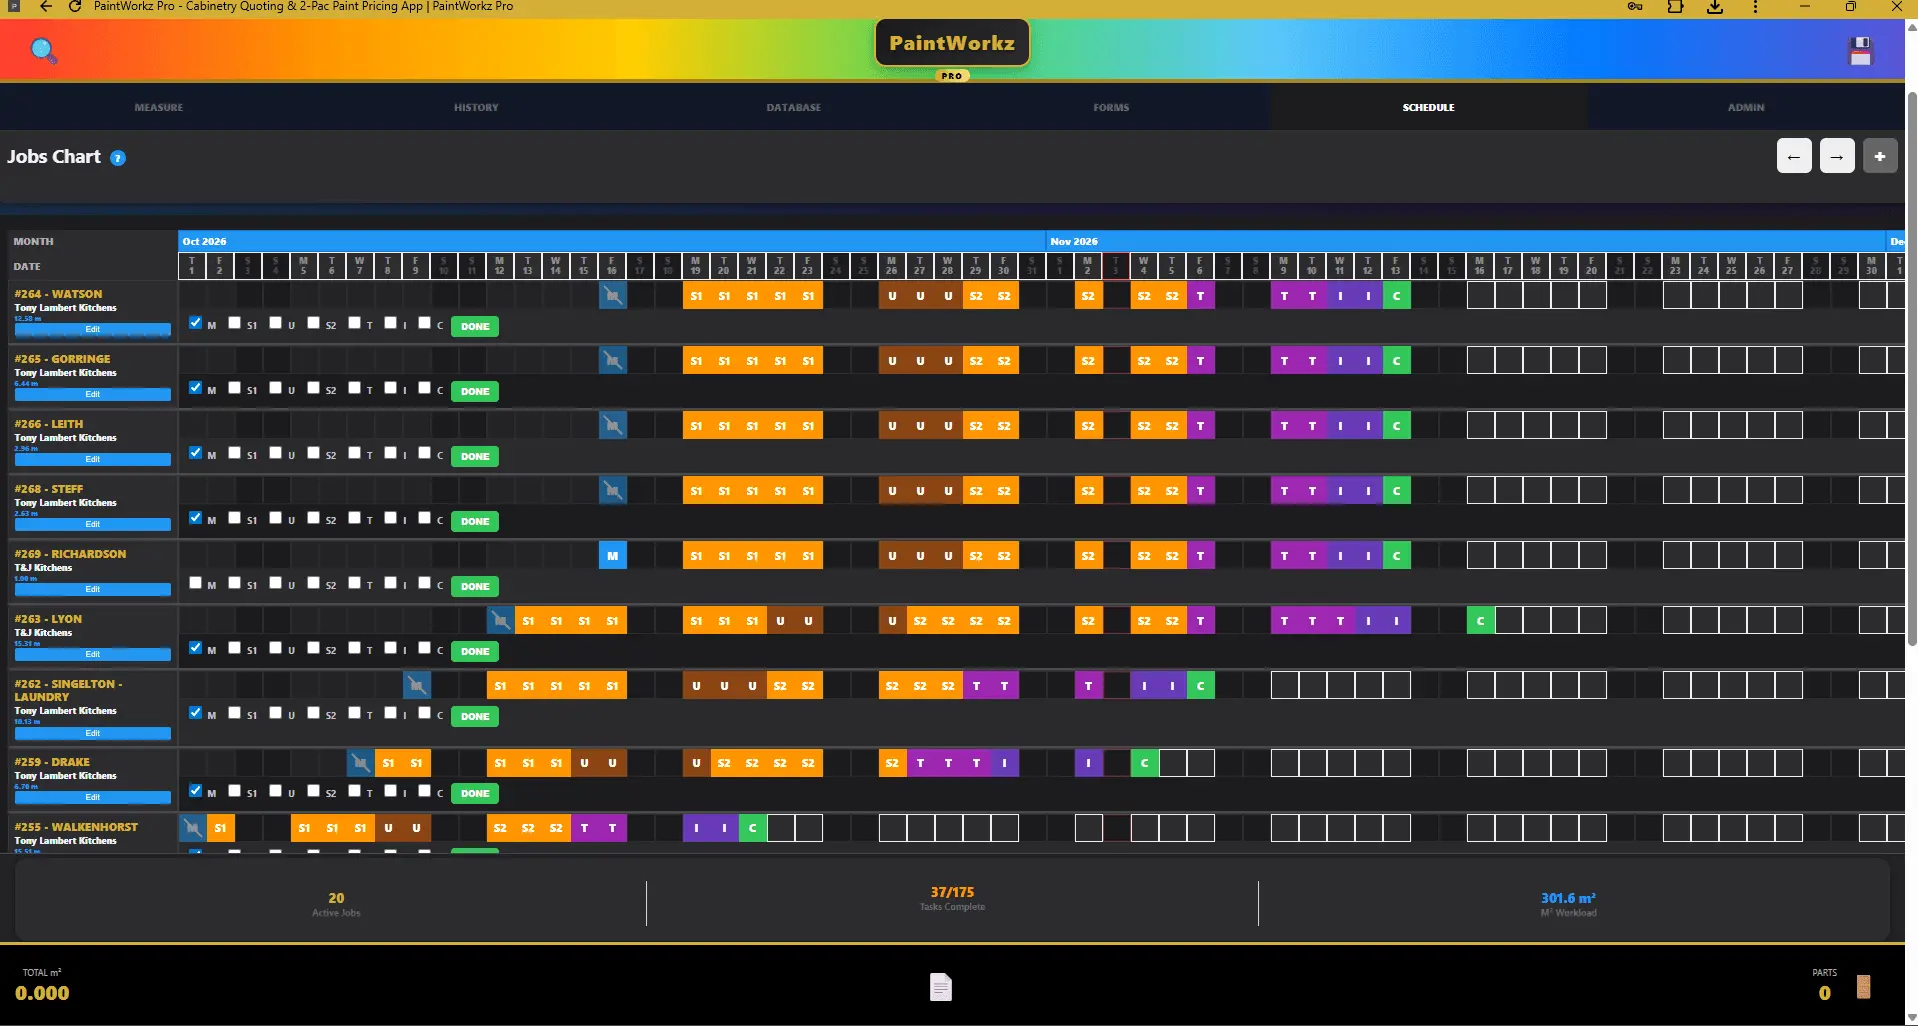This screenshot has width=1918, height=1026.
Task: Check the C checkbox for #259 Drake
Action: pyautogui.click(x=424, y=791)
